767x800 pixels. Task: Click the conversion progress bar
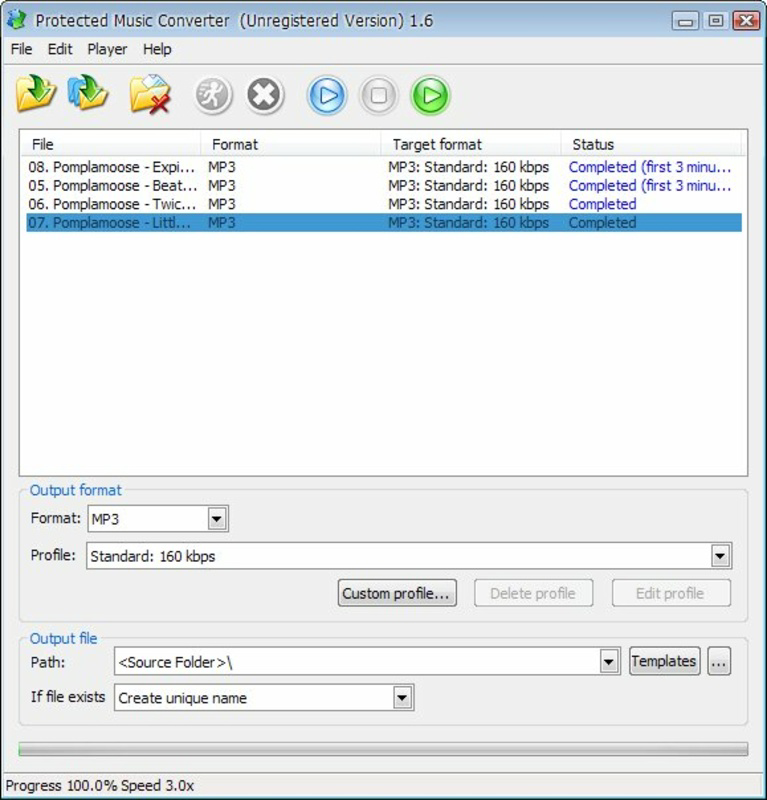pyautogui.click(x=383, y=748)
